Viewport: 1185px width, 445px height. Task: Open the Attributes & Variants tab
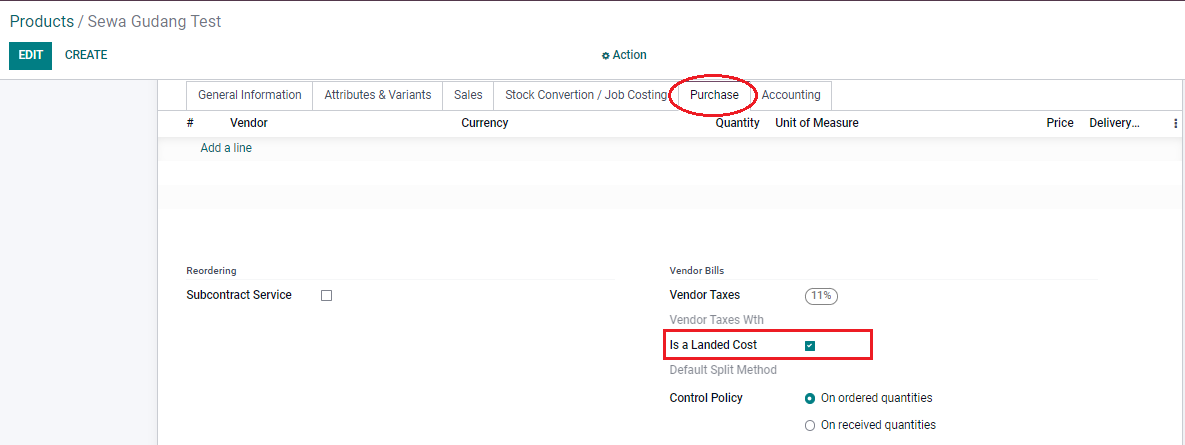click(377, 95)
